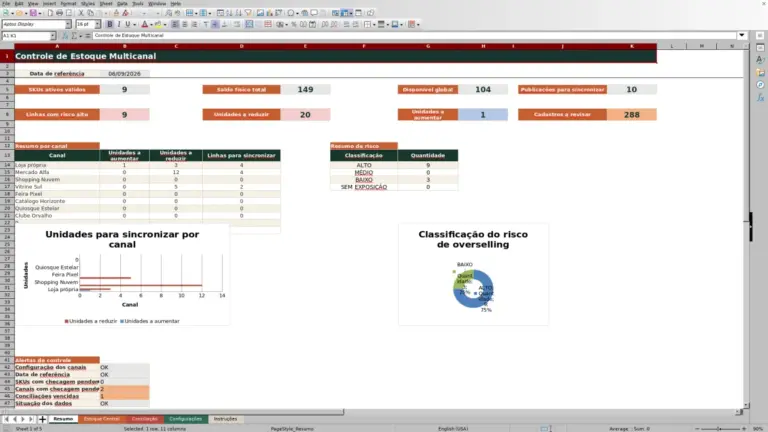Open the font color dropdown arrow
The height and width of the screenshot is (432, 768).
[x=151, y=24]
